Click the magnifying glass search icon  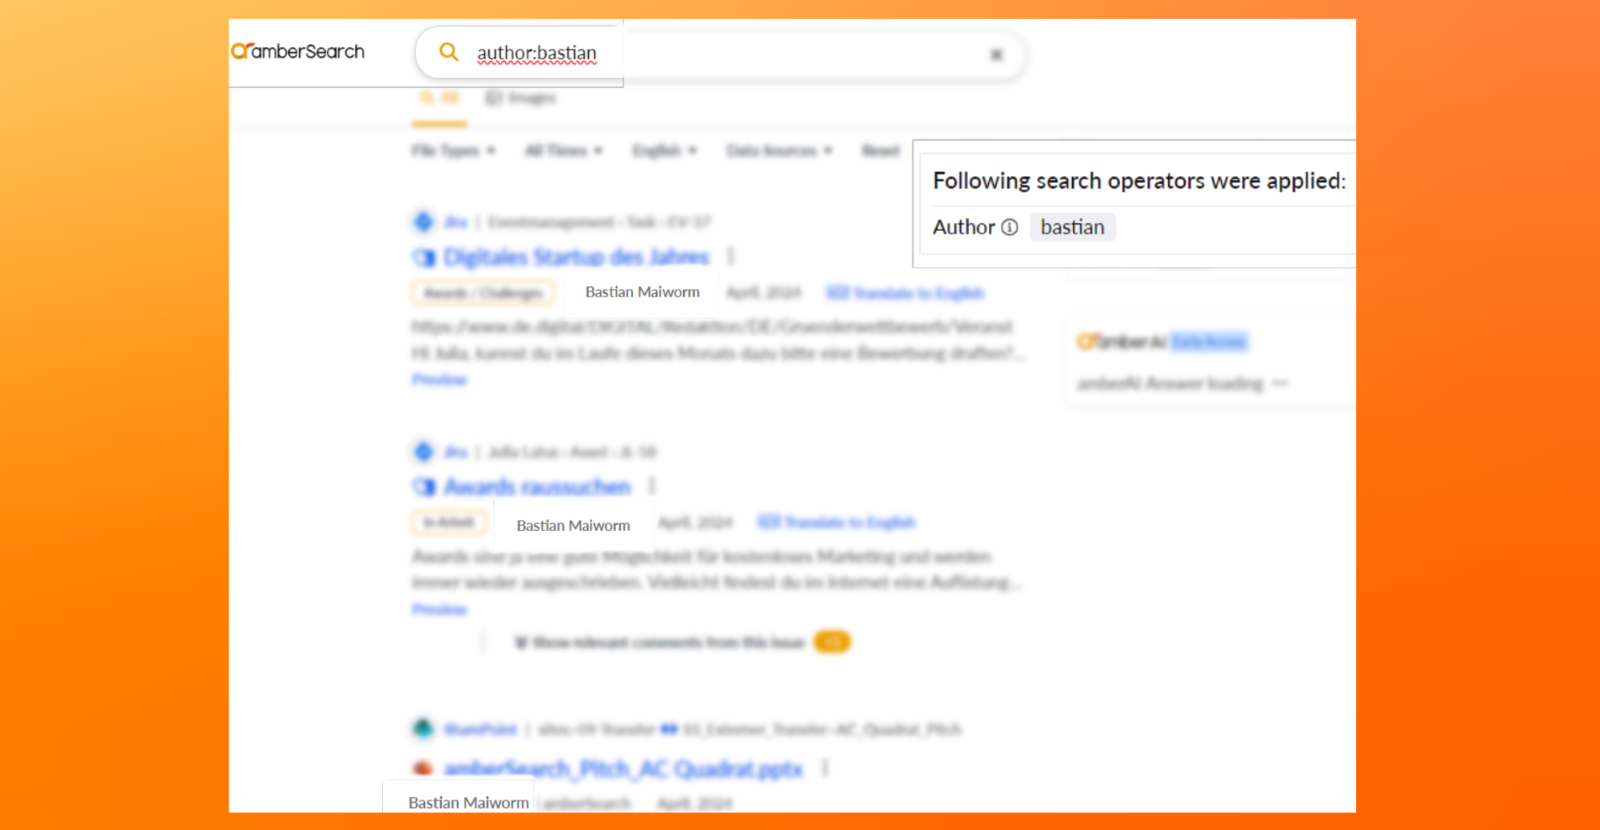click(x=449, y=52)
